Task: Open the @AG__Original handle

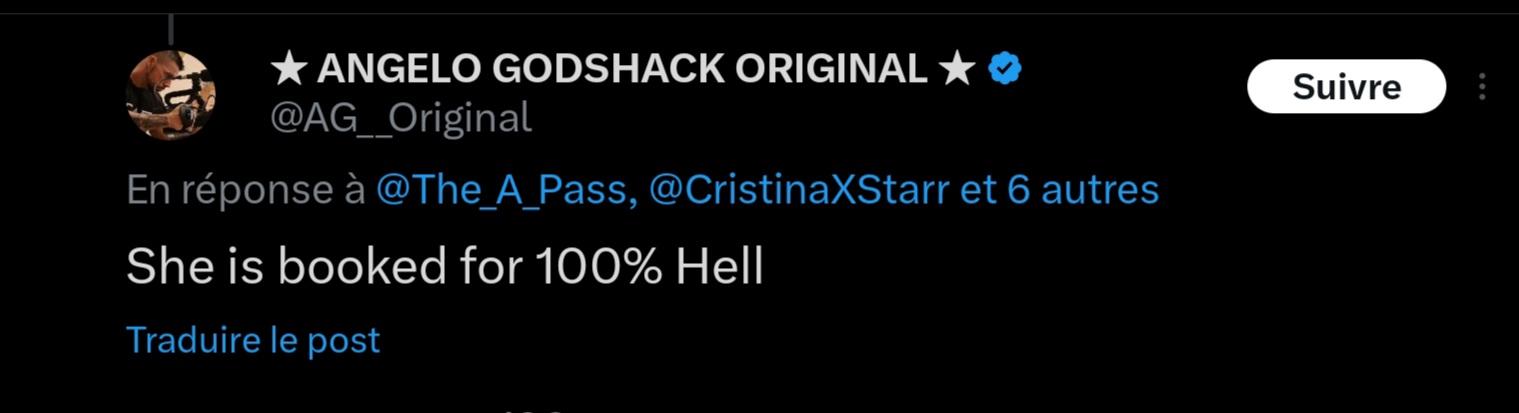Action: click(400, 119)
